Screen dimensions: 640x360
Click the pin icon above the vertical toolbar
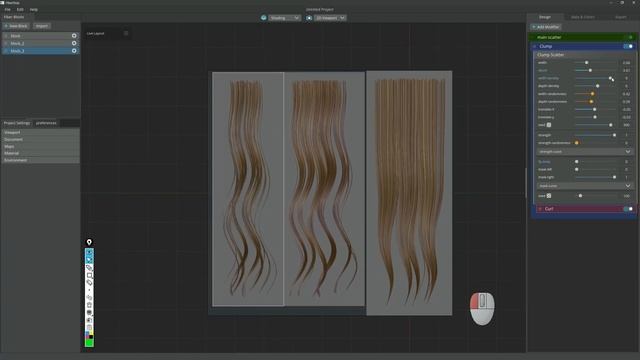click(x=89, y=242)
